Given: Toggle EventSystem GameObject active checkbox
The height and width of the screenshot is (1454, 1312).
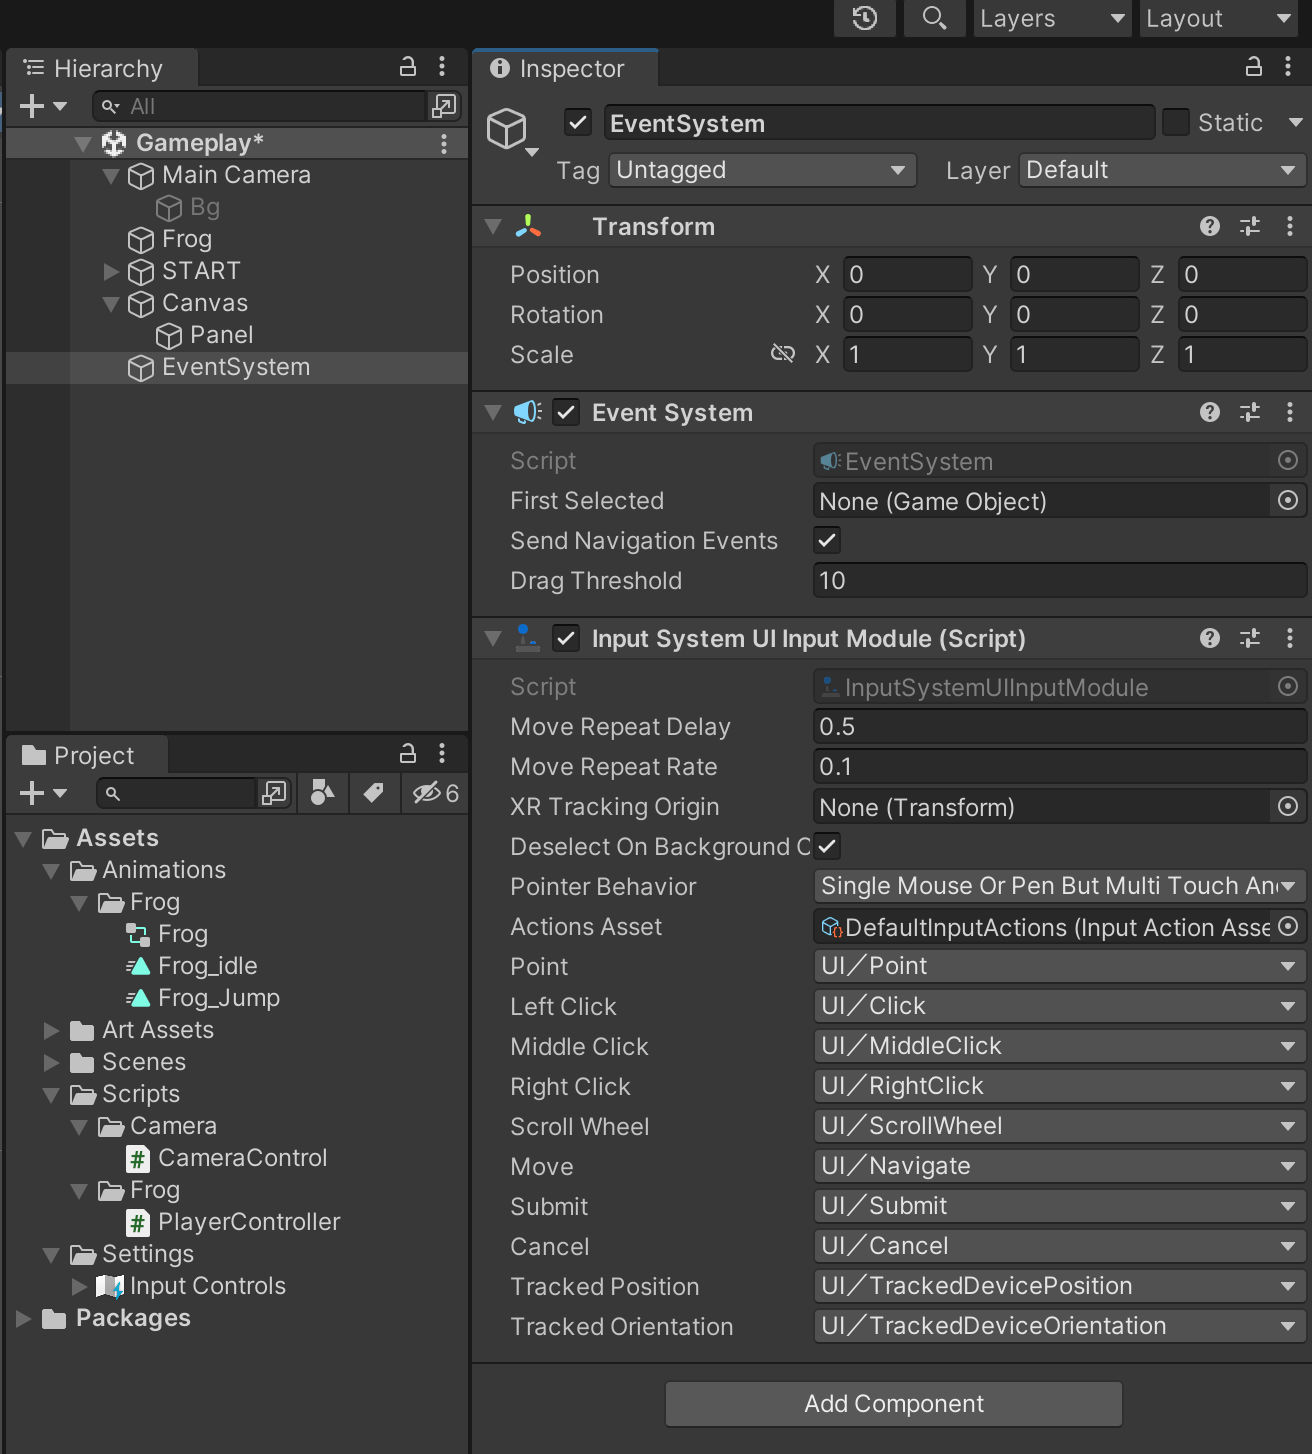Looking at the screenshot, I should 578,122.
